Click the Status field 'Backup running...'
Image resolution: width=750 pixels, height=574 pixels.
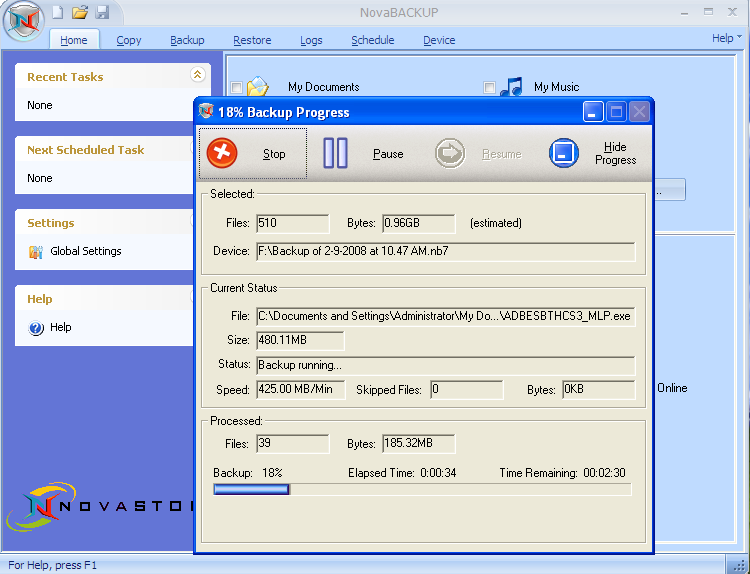click(x=446, y=365)
